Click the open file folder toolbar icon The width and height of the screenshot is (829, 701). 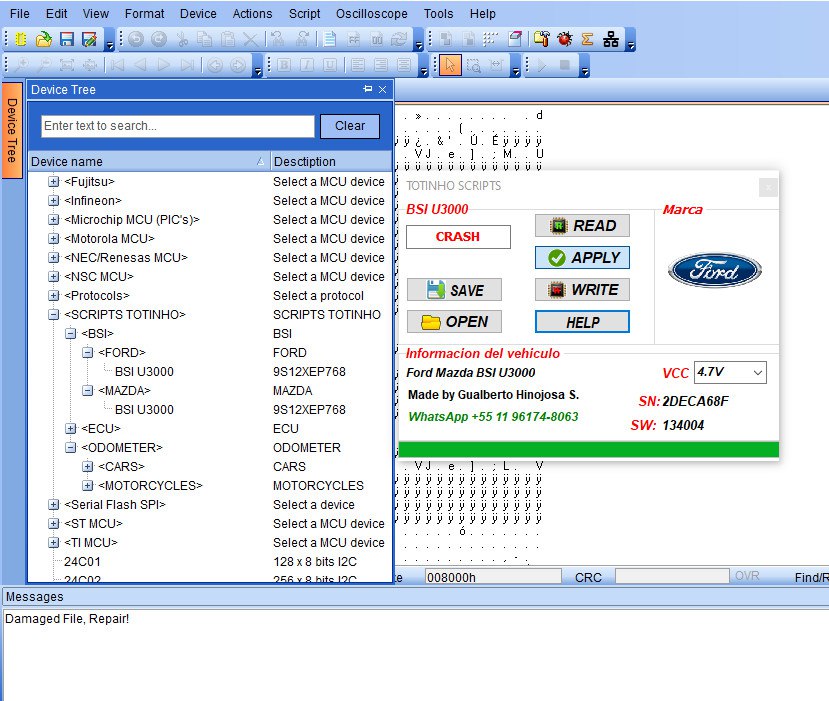[44, 40]
